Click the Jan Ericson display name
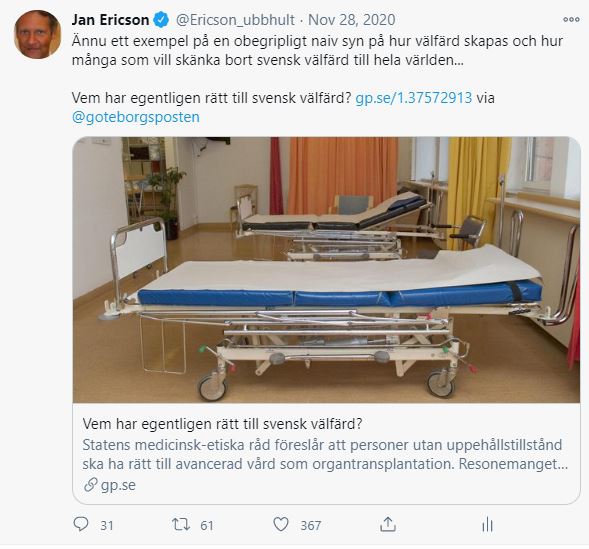Screen dimensions: 589x549 (x=110, y=20)
